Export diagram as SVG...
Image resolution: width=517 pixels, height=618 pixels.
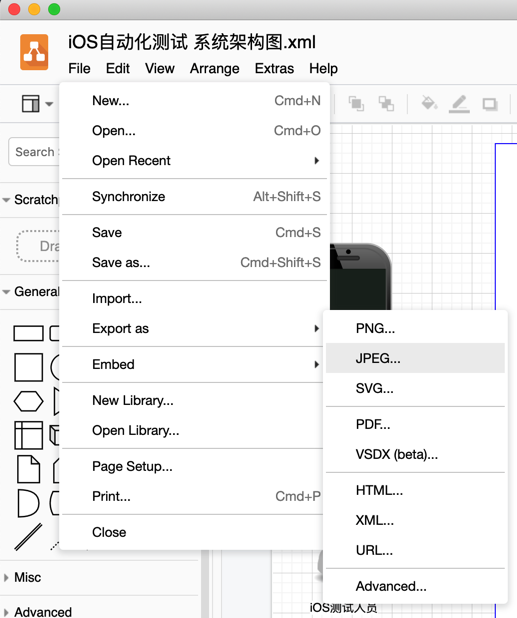click(415, 388)
